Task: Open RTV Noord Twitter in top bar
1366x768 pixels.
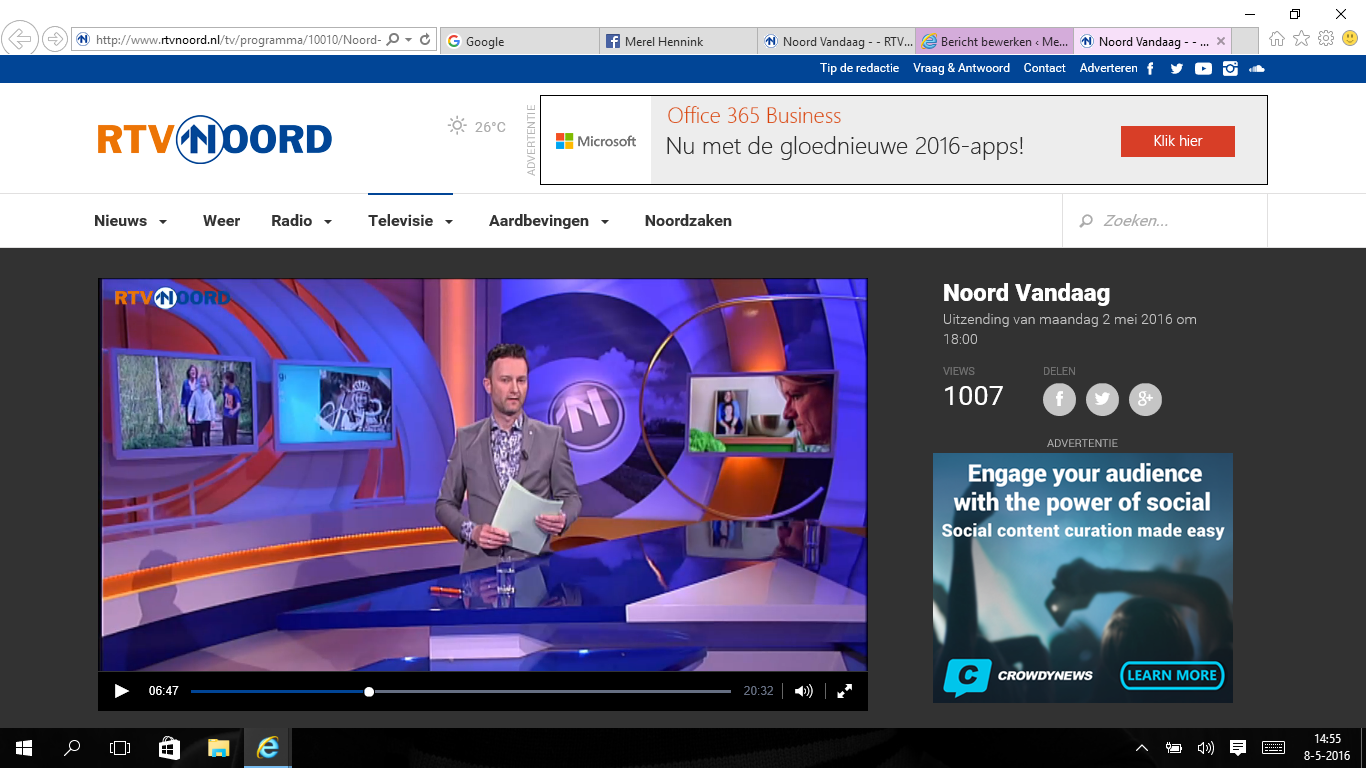Action: click(x=1176, y=69)
